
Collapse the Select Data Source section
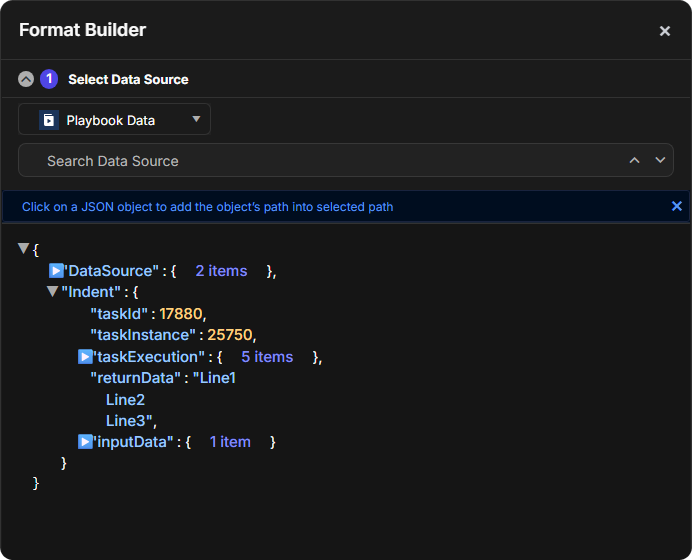pyautogui.click(x=26, y=79)
